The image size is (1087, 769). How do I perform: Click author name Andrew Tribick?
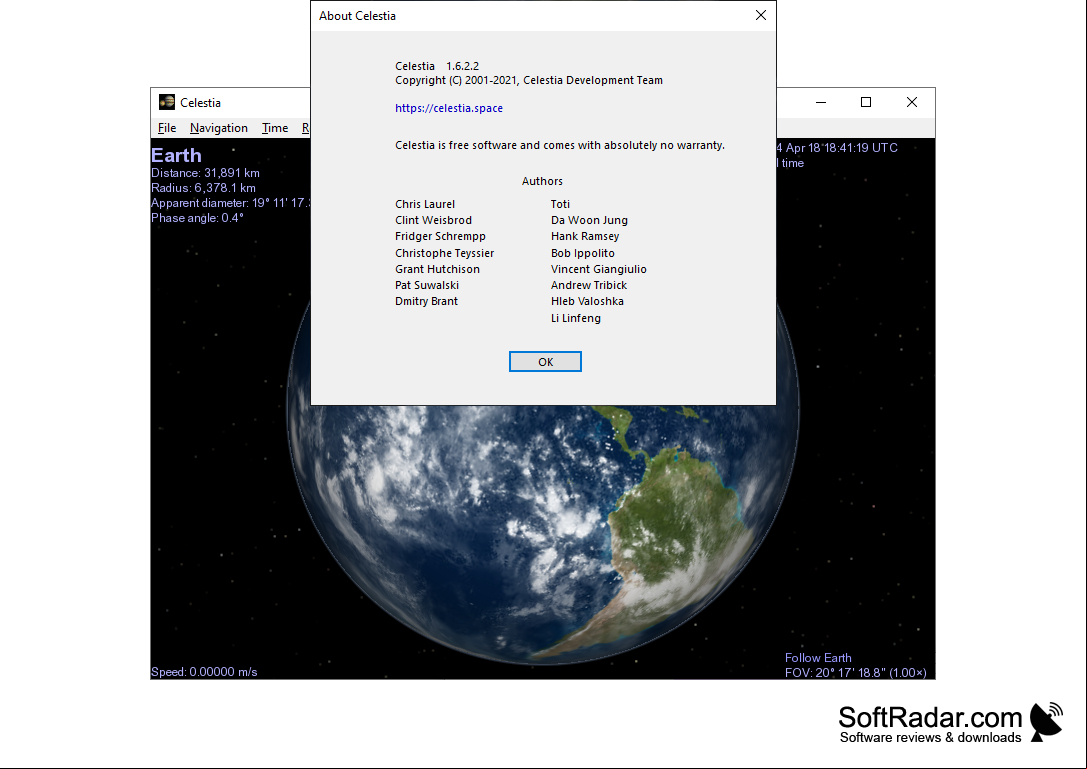589,285
